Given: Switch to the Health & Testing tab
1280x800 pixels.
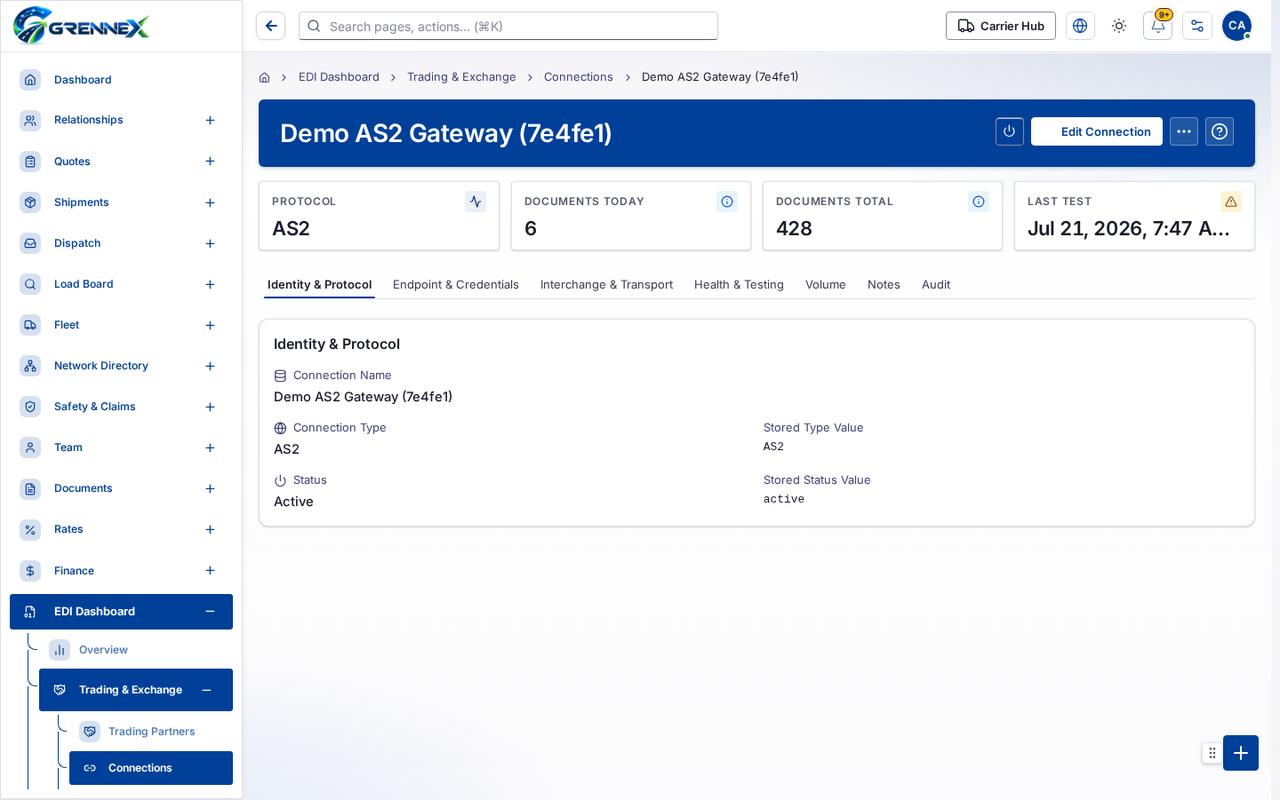Looking at the screenshot, I should (739, 285).
